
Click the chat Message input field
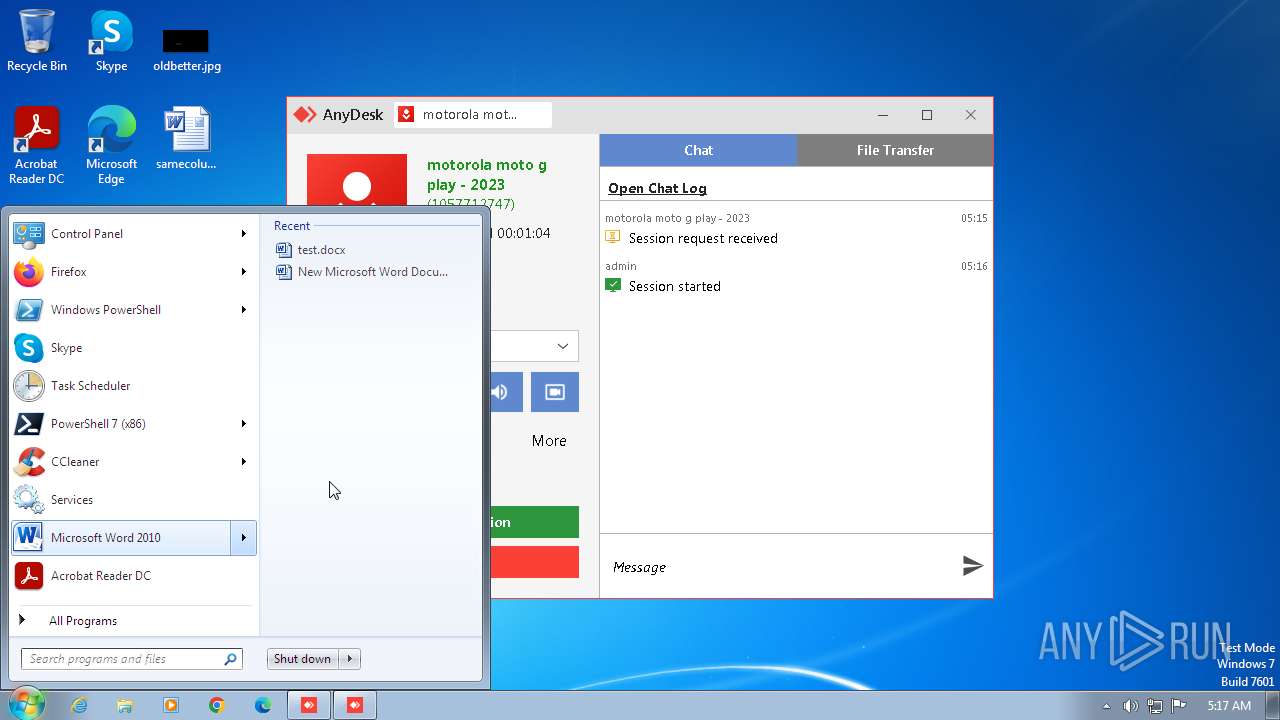[780, 567]
